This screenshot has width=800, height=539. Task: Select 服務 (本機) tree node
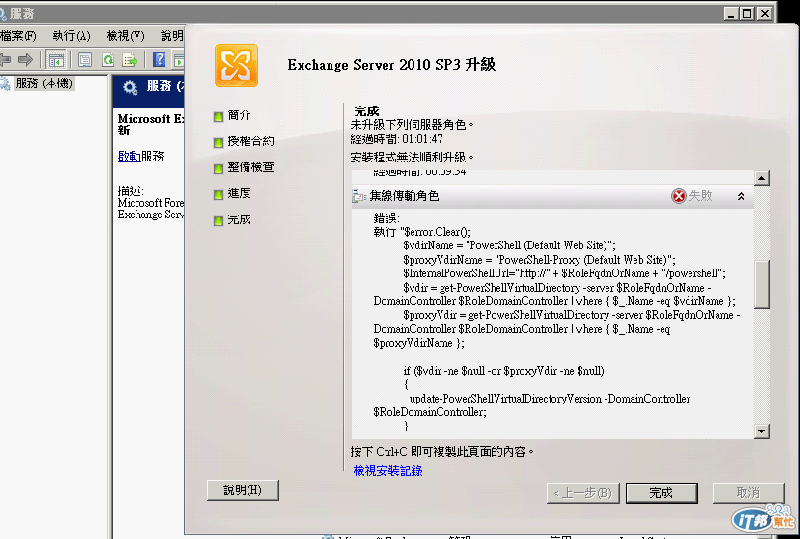pos(44,83)
